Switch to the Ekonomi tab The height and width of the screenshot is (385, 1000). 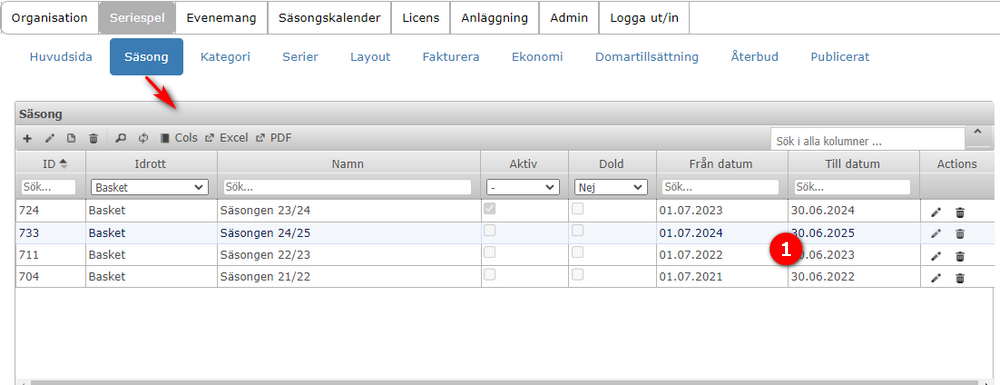(x=538, y=57)
